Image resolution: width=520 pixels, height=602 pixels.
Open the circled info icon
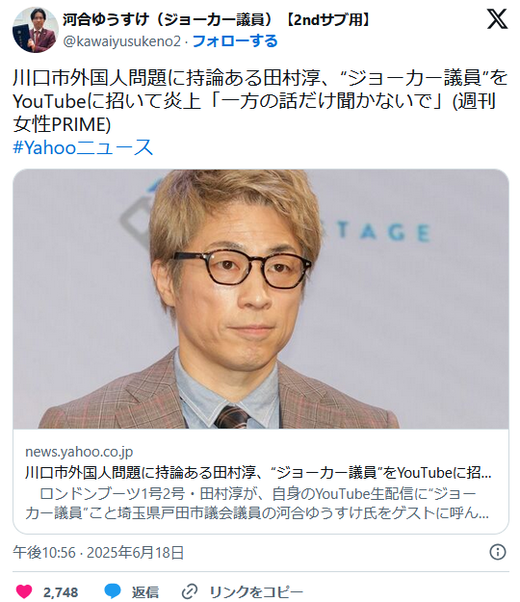tap(498, 552)
